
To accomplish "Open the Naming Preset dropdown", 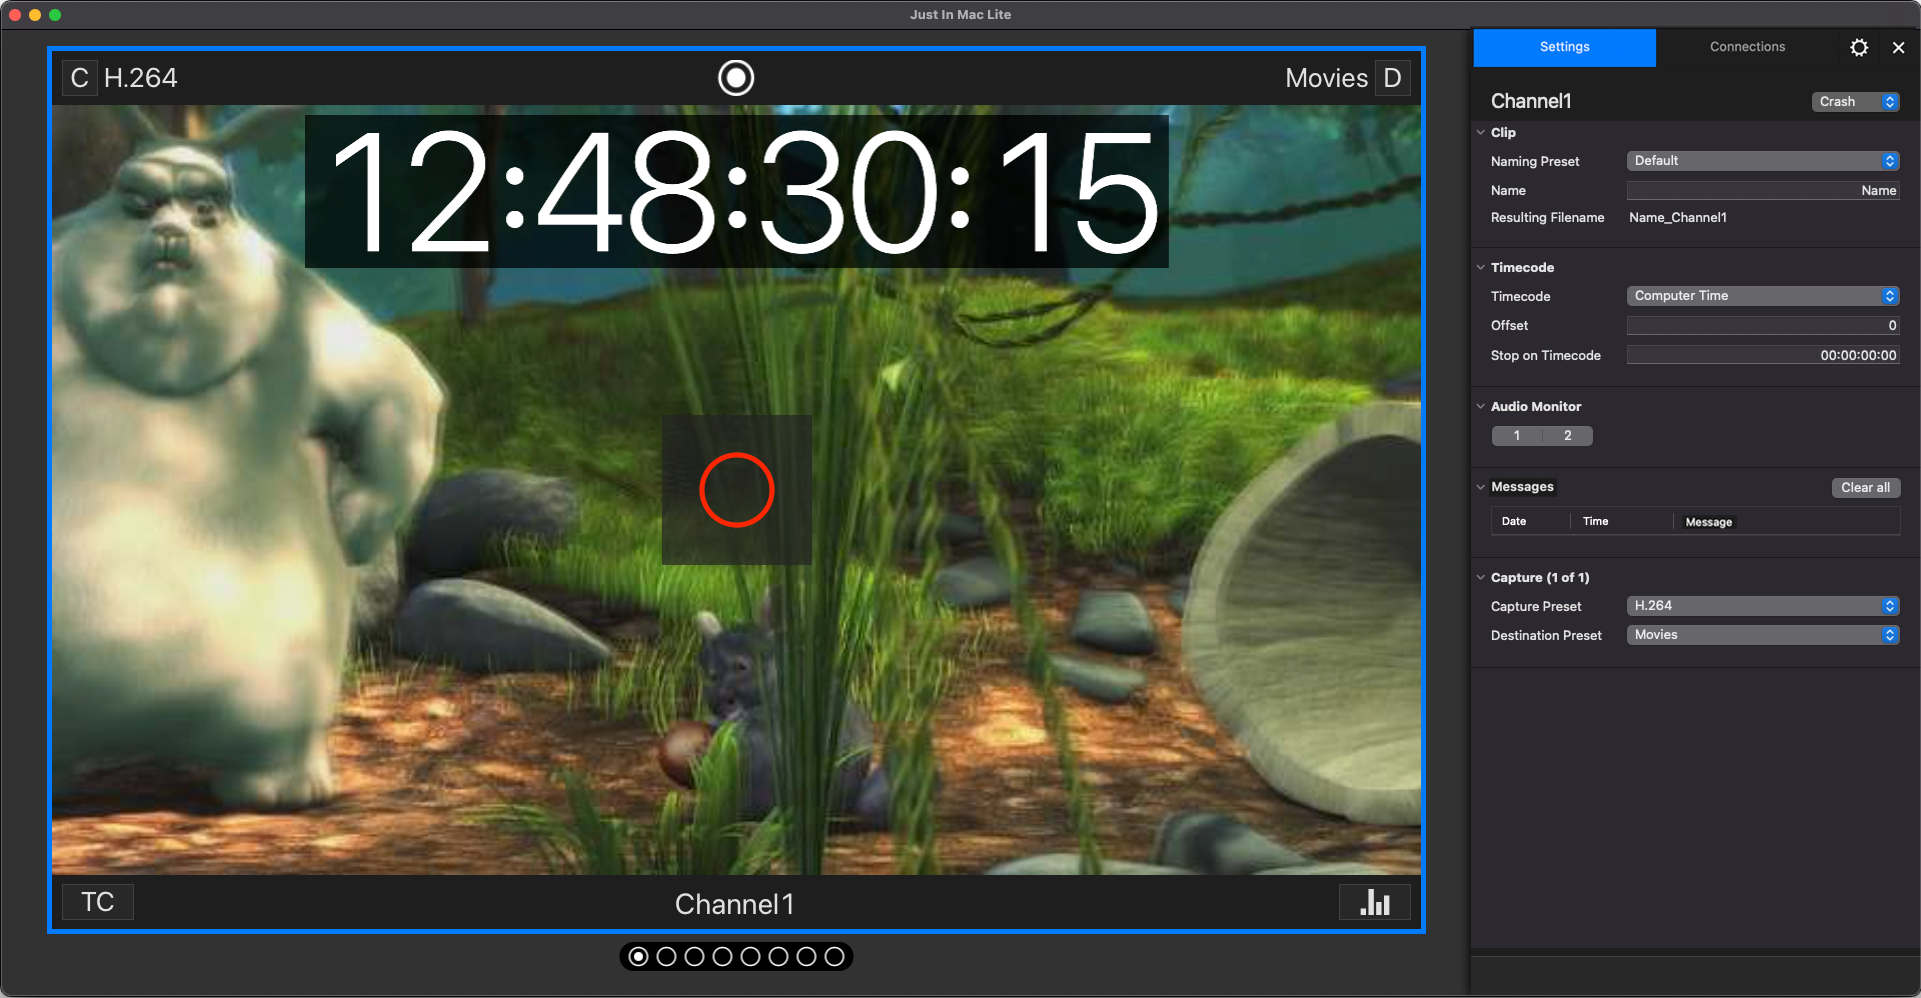I will pos(1763,161).
